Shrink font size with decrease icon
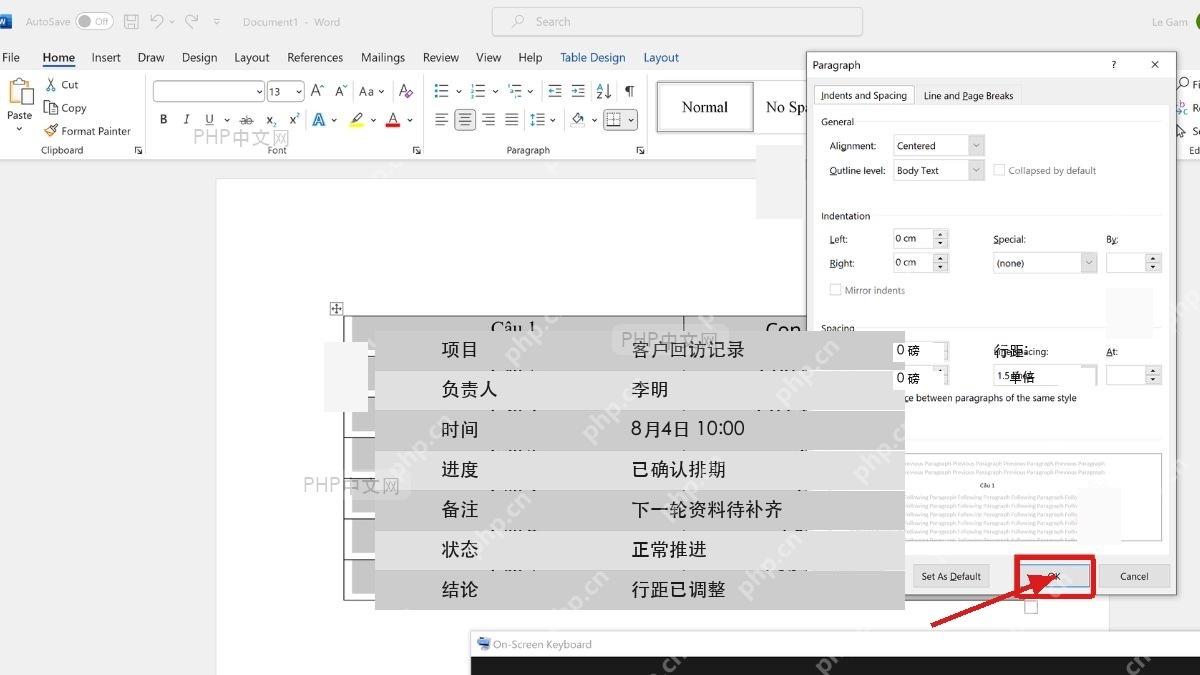1200x675 pixels. coord(340,91)
